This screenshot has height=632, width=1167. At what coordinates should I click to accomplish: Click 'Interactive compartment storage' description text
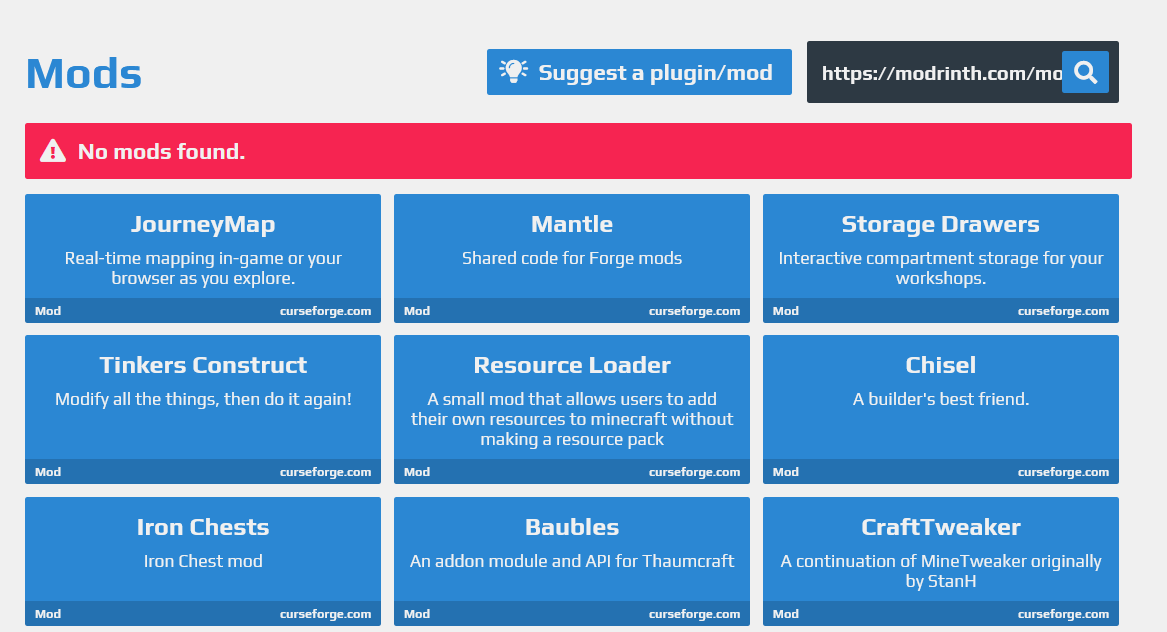coord(941,268)
